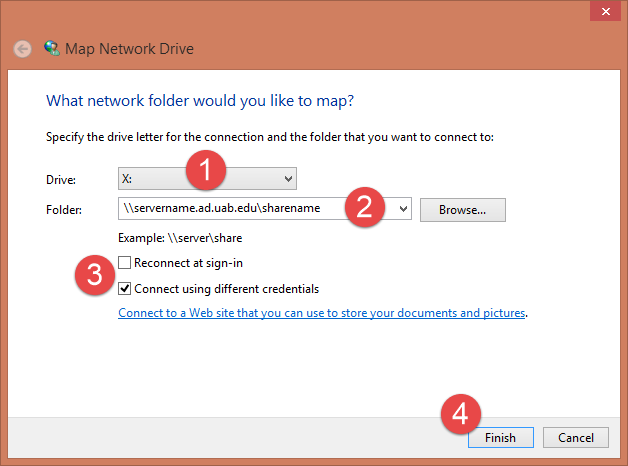This screenshot has width=628, height=466.
Task: Click the Folder: label
Action: pos(66,210)
